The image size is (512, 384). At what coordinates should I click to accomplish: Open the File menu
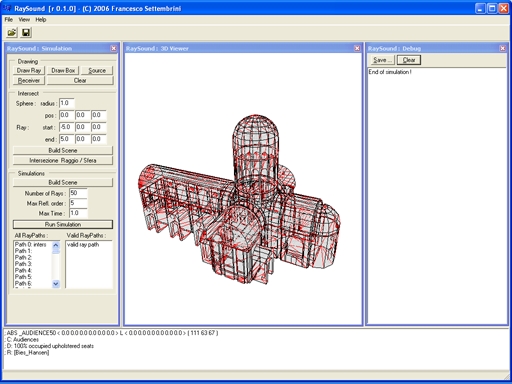(9, 20)
